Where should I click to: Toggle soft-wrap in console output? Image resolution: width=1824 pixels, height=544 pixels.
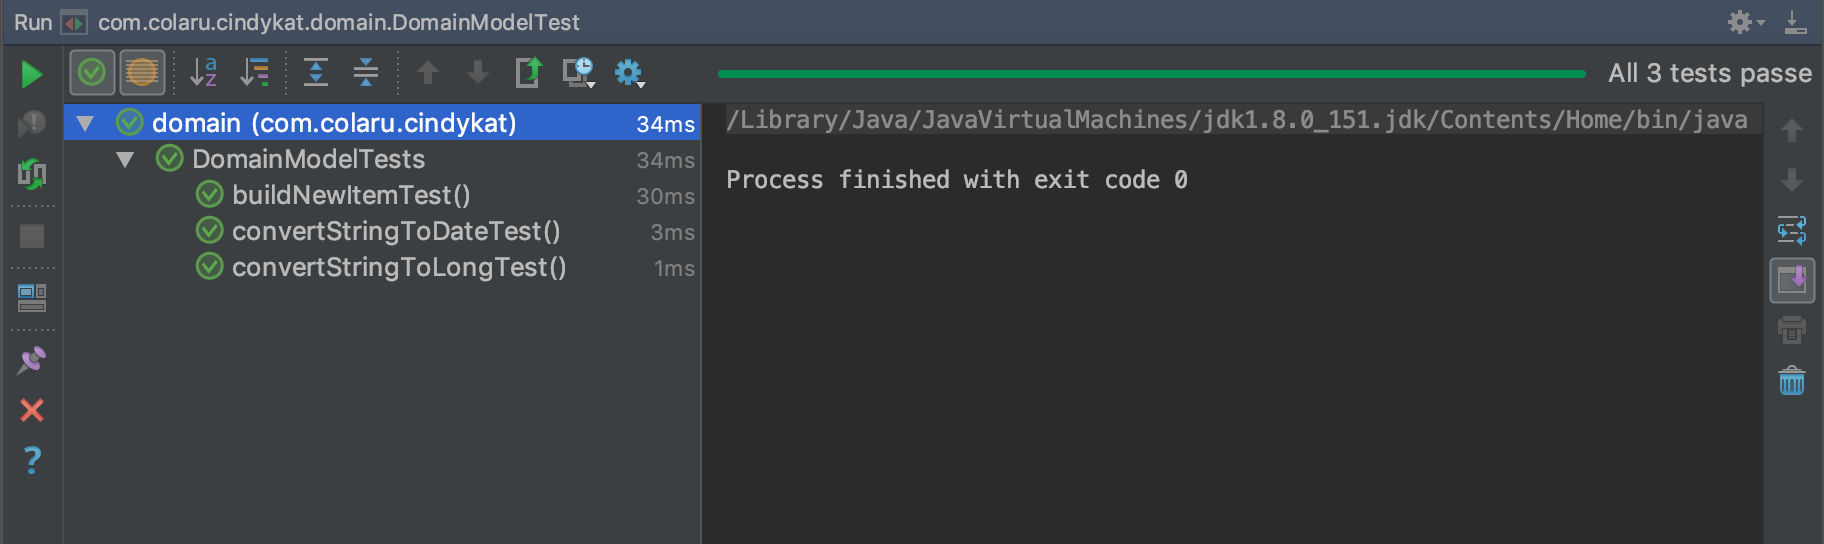point(1792,230)
